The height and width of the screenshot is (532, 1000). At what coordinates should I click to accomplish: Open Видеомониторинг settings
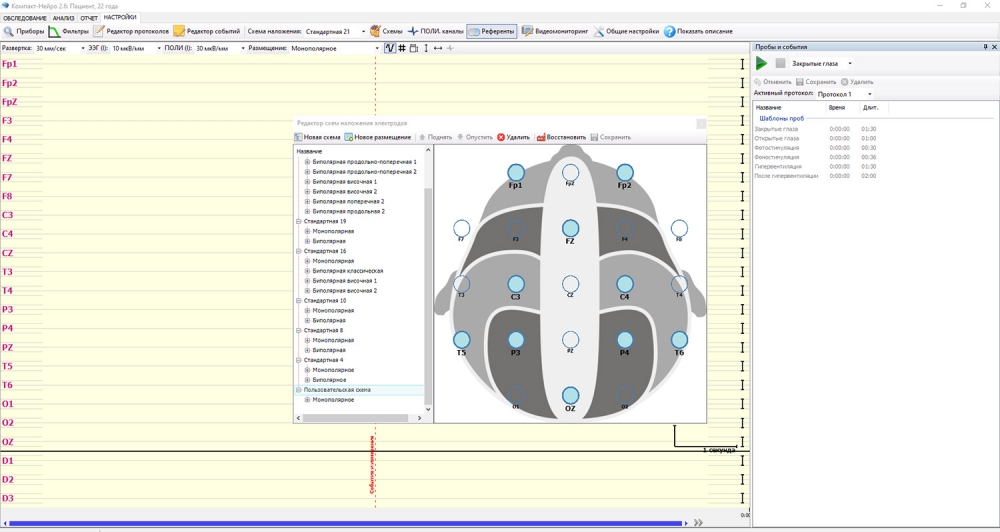[x=555, y=32]
